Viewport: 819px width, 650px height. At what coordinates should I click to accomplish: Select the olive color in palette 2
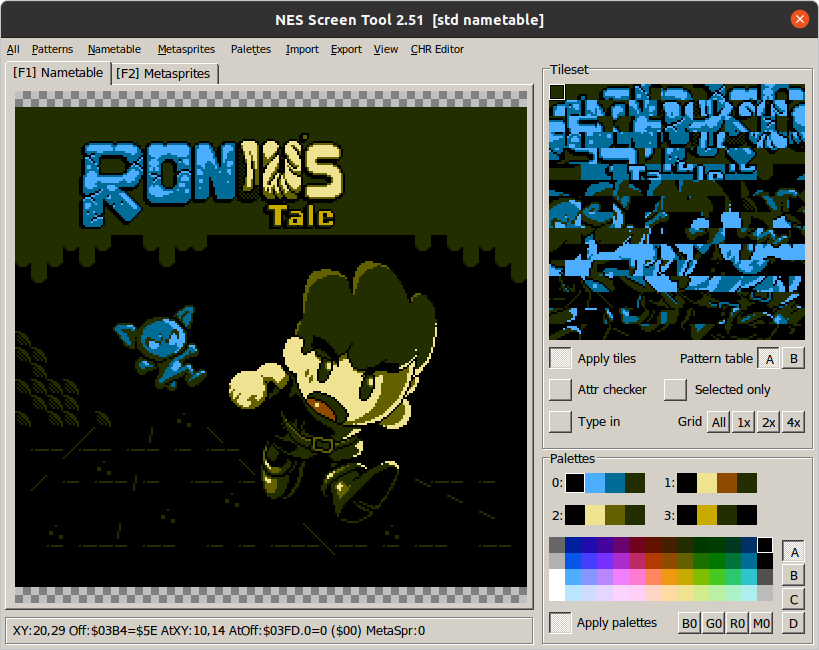pyautogui.click(x=615, y=515)
